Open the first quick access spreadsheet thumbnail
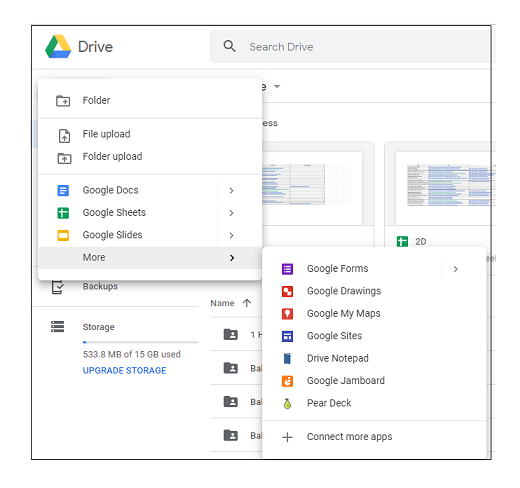This screenshot has width=520, height=488. 311,188
